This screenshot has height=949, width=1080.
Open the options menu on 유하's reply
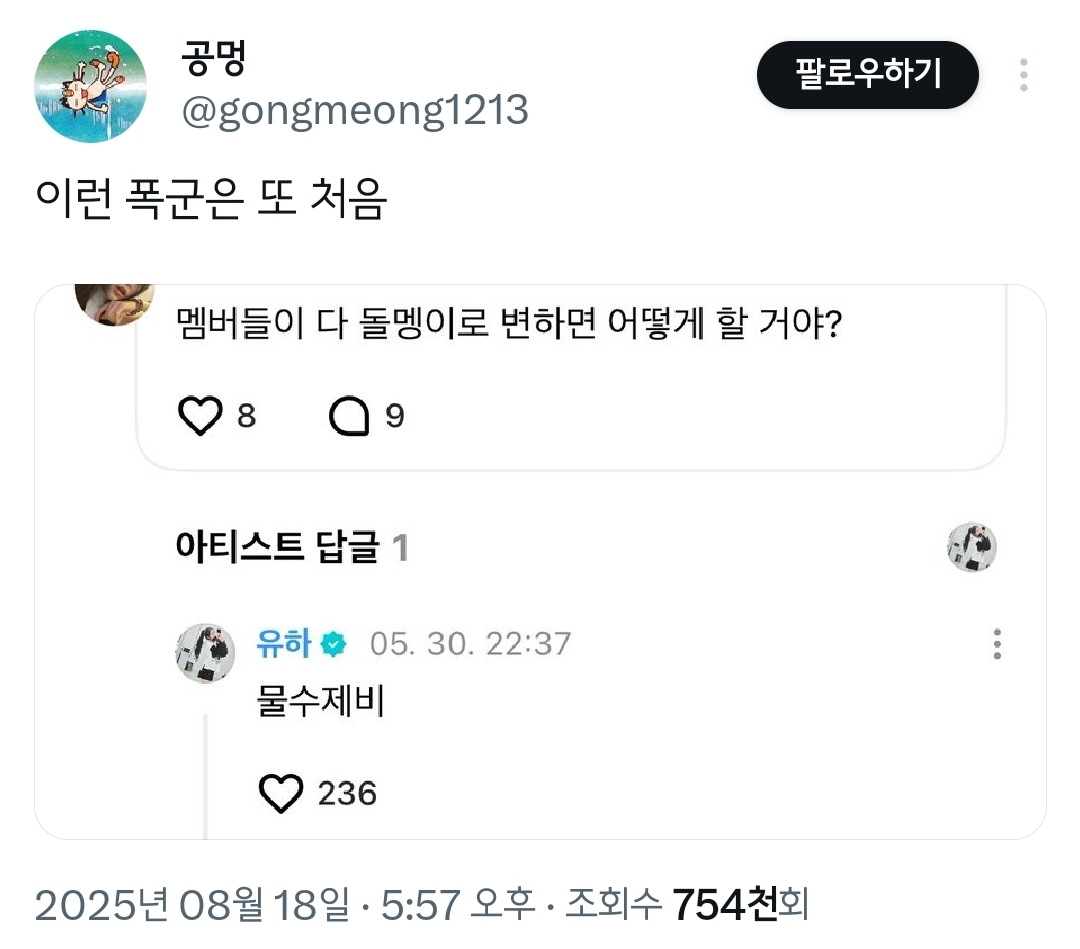[997, 644]
